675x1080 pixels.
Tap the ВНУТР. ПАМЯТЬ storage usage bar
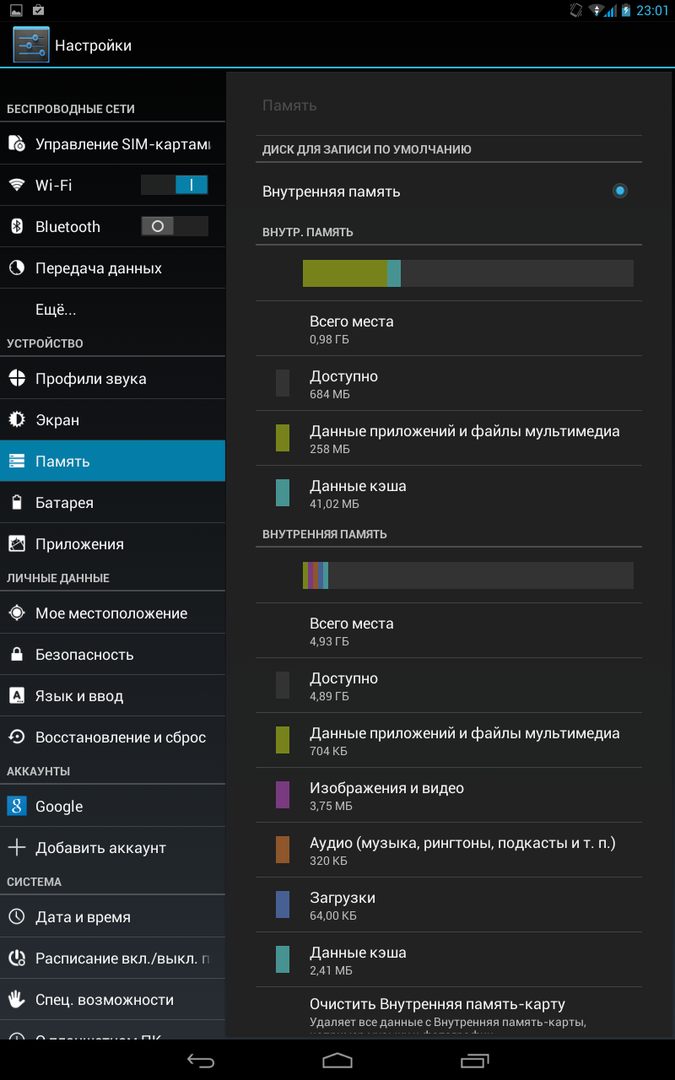click(x=468, y=273)
